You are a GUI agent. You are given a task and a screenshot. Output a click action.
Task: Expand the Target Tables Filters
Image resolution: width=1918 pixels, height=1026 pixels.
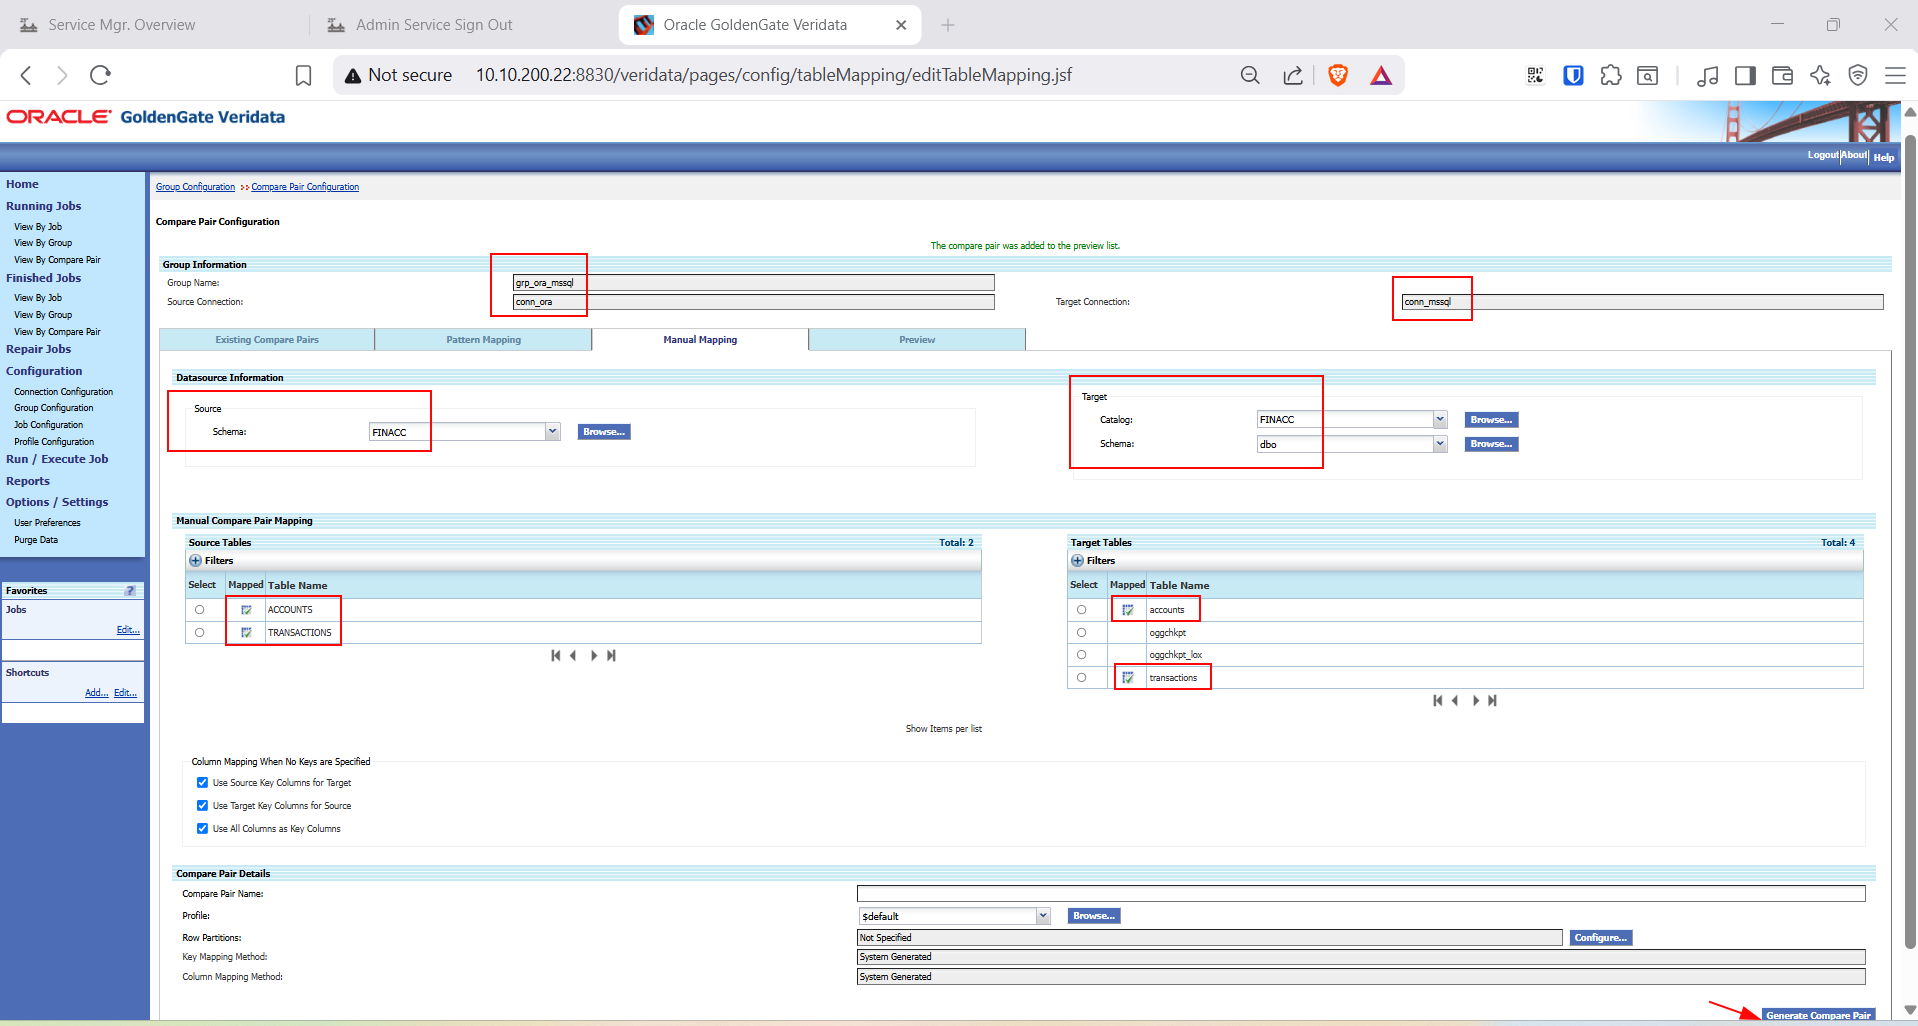pos(1077,561)
